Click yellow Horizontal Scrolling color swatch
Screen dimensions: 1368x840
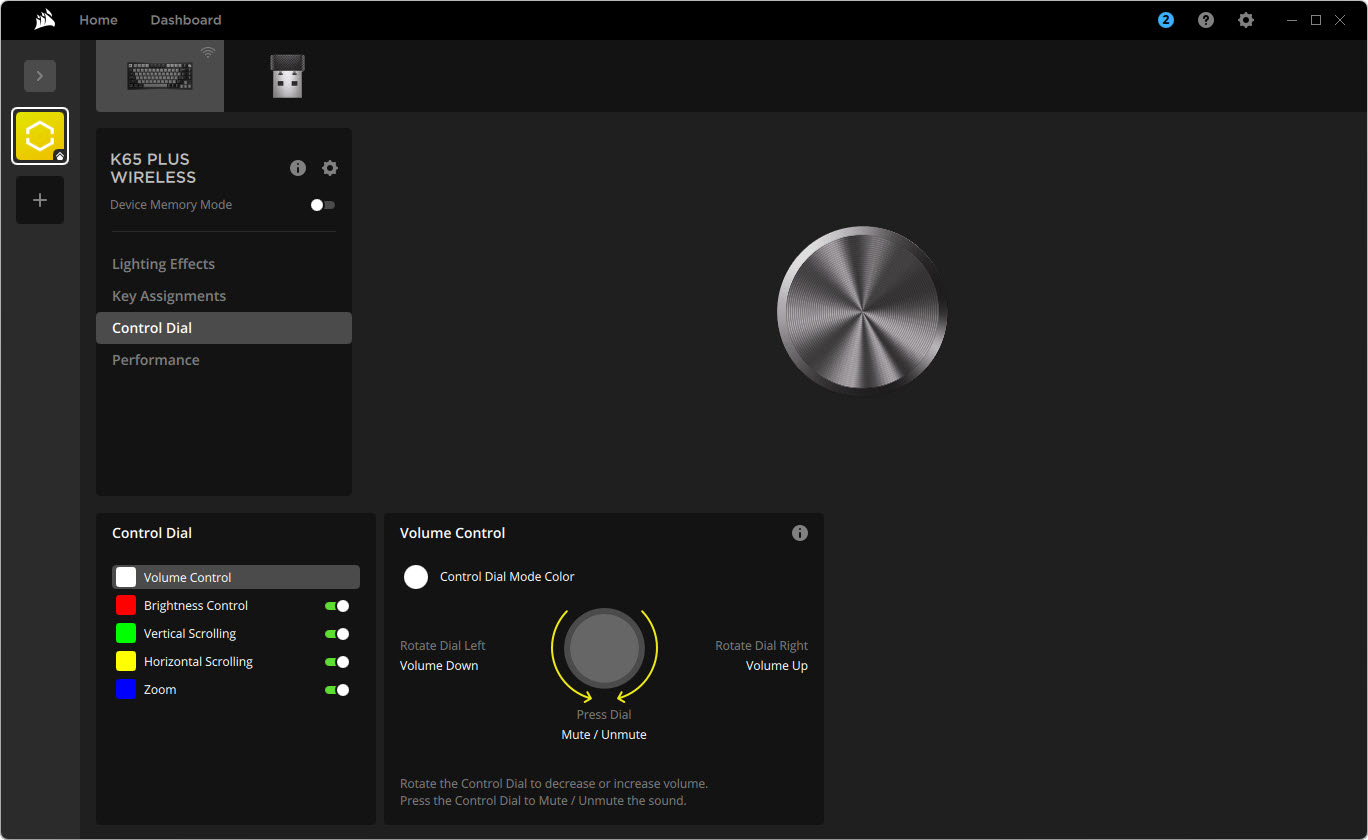[126, 661]
